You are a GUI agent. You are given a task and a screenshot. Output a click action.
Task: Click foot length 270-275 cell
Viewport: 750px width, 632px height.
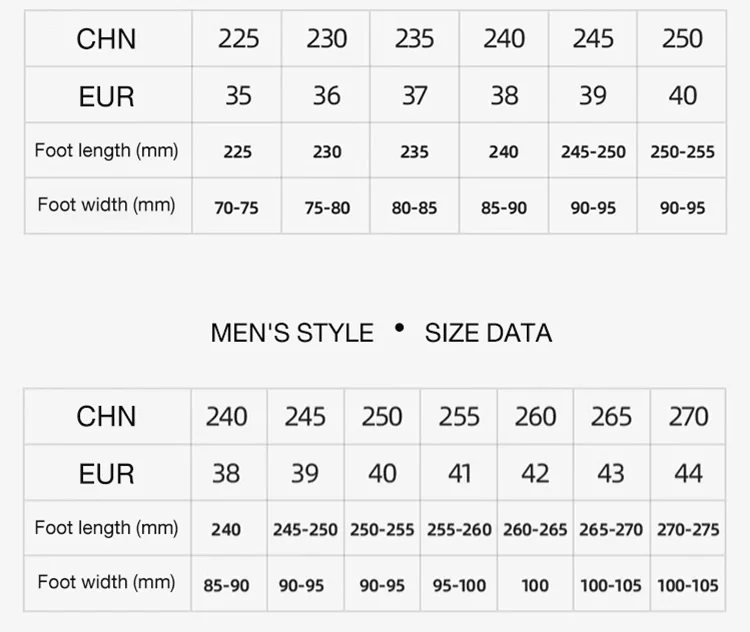tap(688, 530)
